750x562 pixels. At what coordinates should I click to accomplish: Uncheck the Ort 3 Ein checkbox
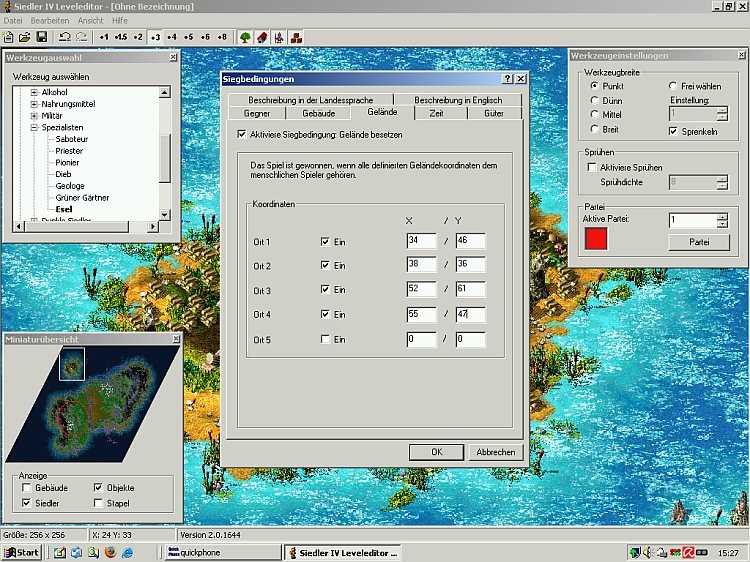[325, 289]
